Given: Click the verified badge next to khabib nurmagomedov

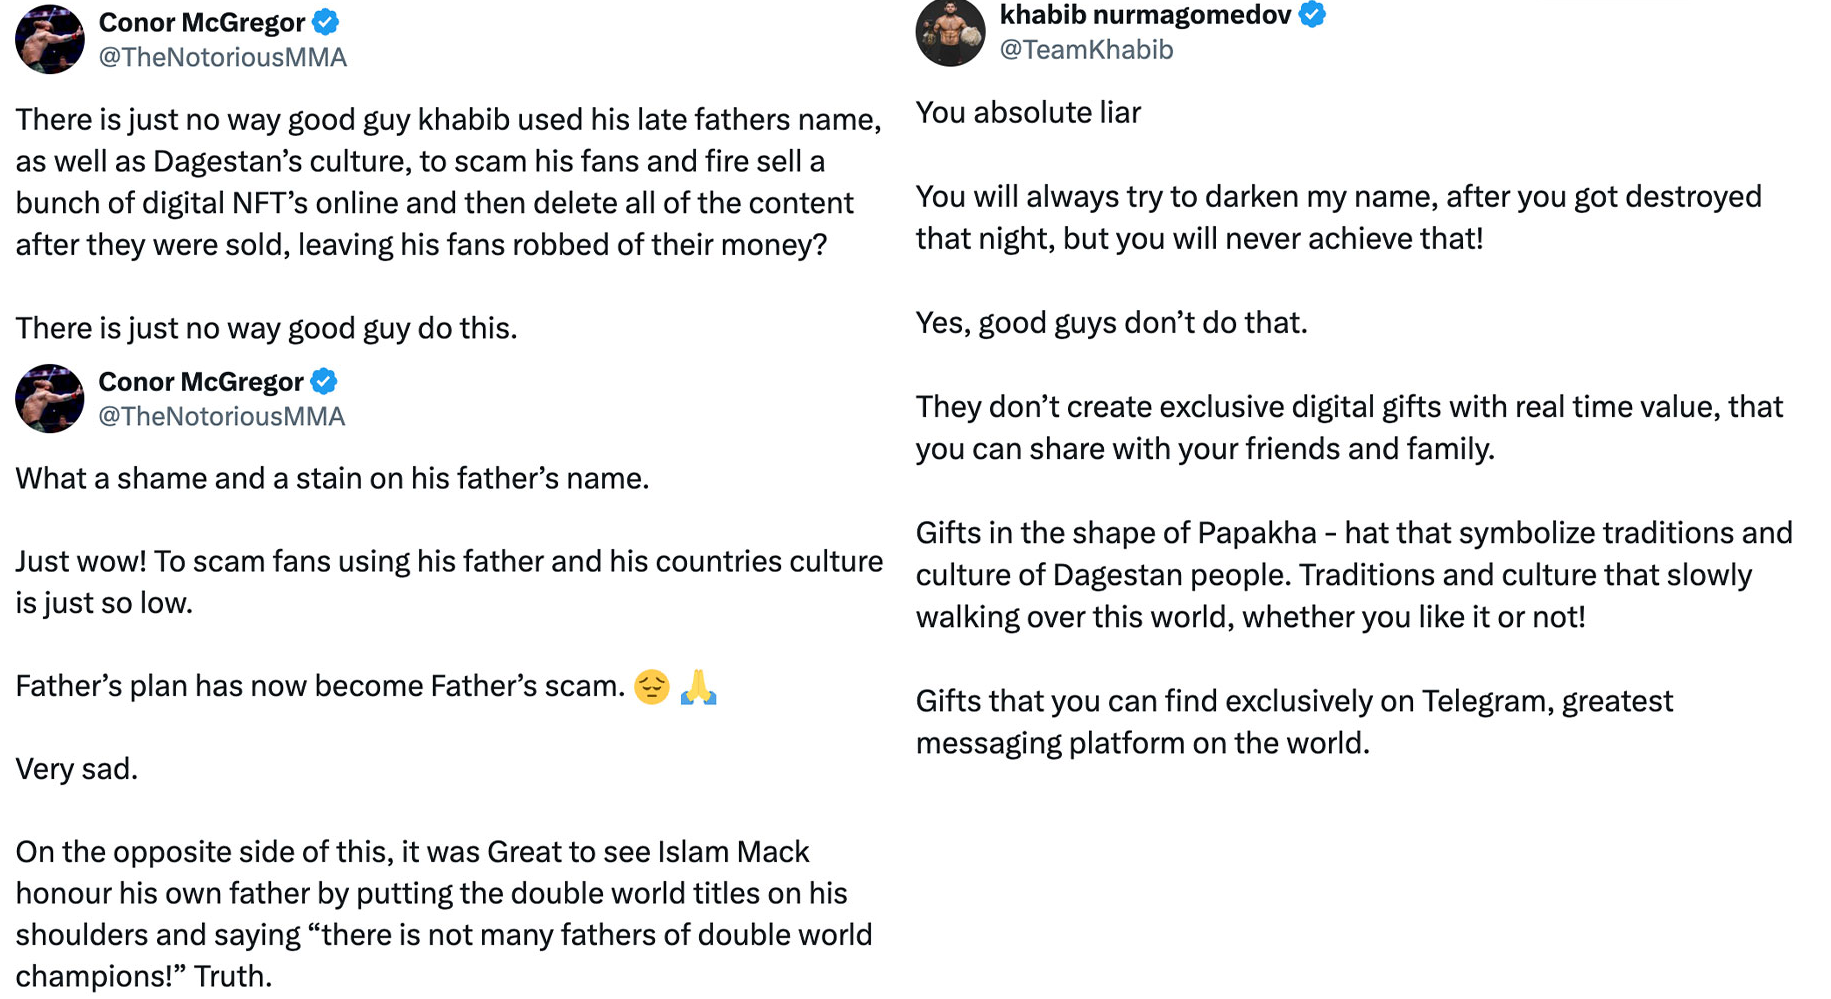Looking at the screenshot, I should pyautogui.click(x=1312, y=14).
